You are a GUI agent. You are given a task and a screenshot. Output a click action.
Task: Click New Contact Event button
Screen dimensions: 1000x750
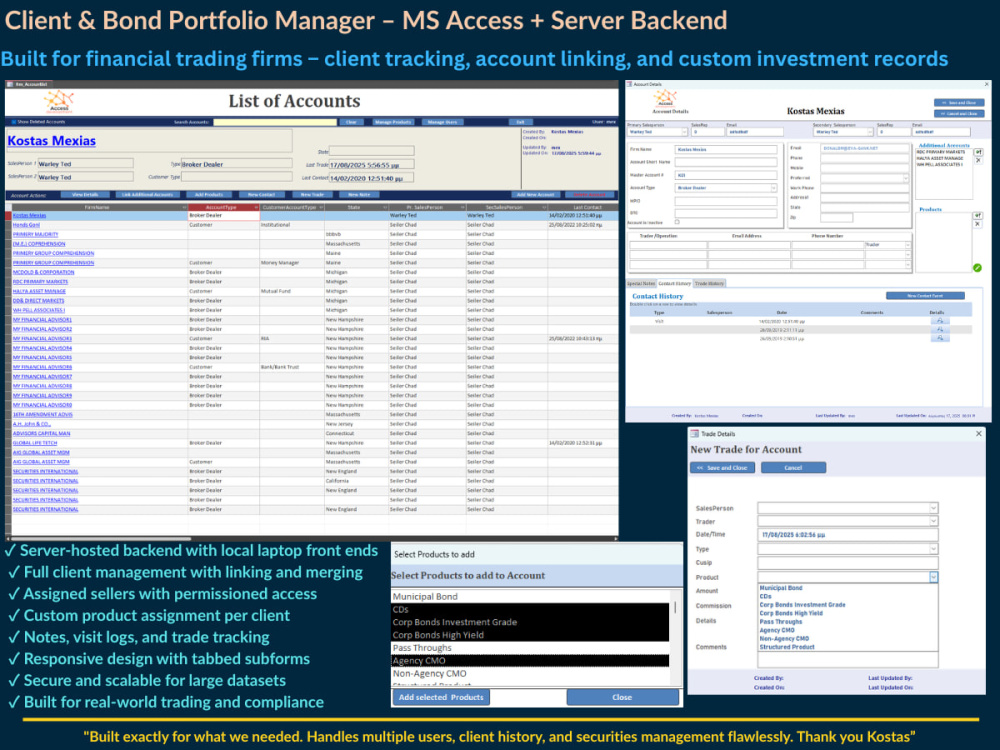tap(925, 296)
